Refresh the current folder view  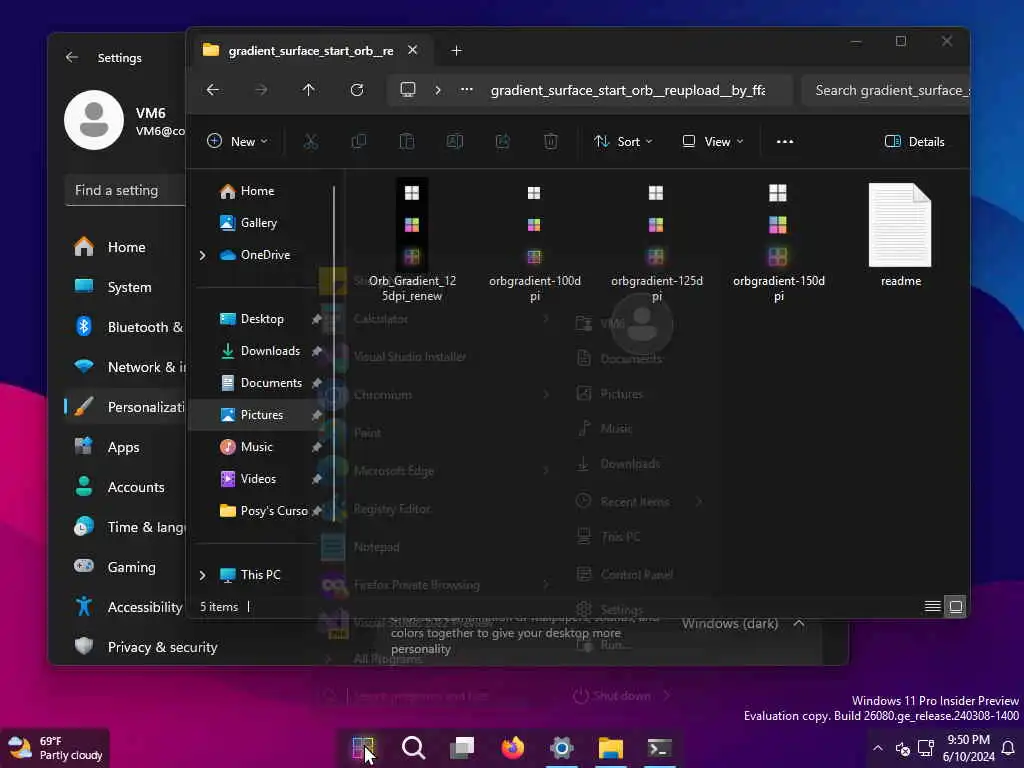click(357, 90)
